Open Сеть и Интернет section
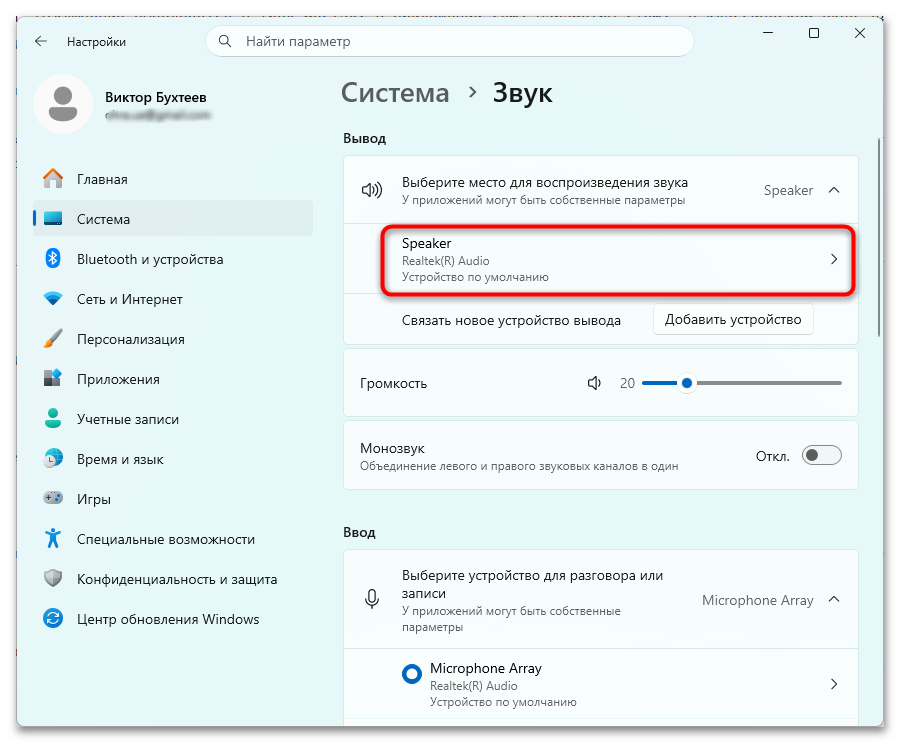This screenshot has height=743, width=900. click(173, 299)
